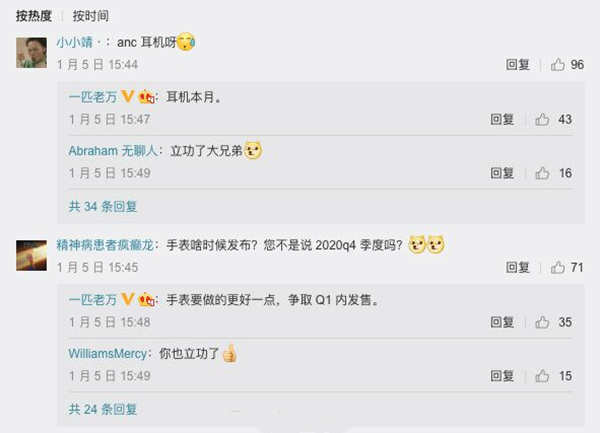Viewport: 600px width, 433px height.
Task: Open 精神病患者疯癫龙 username link
Action: pos(105,245)
